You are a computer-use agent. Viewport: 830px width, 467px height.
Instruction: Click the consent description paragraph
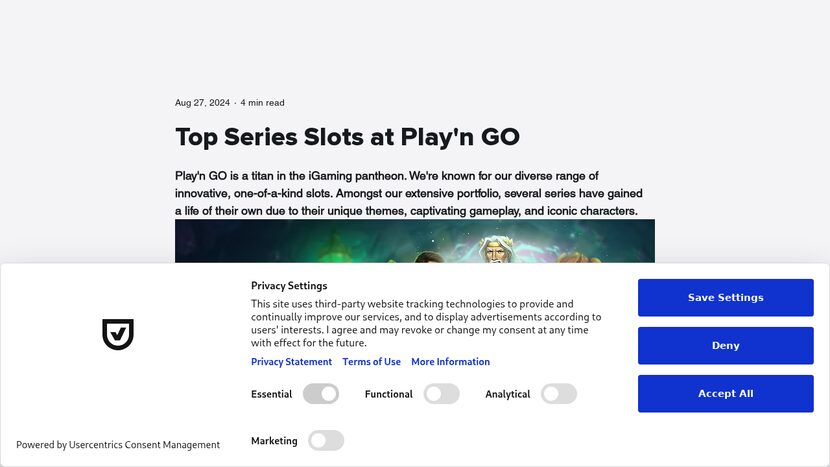tap(426, 323)
